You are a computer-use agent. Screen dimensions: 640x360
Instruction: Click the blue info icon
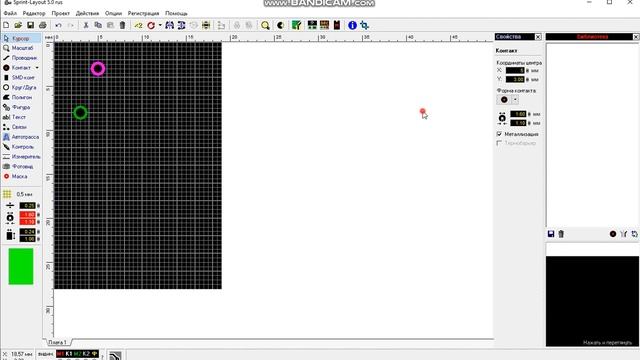point(352,25)
